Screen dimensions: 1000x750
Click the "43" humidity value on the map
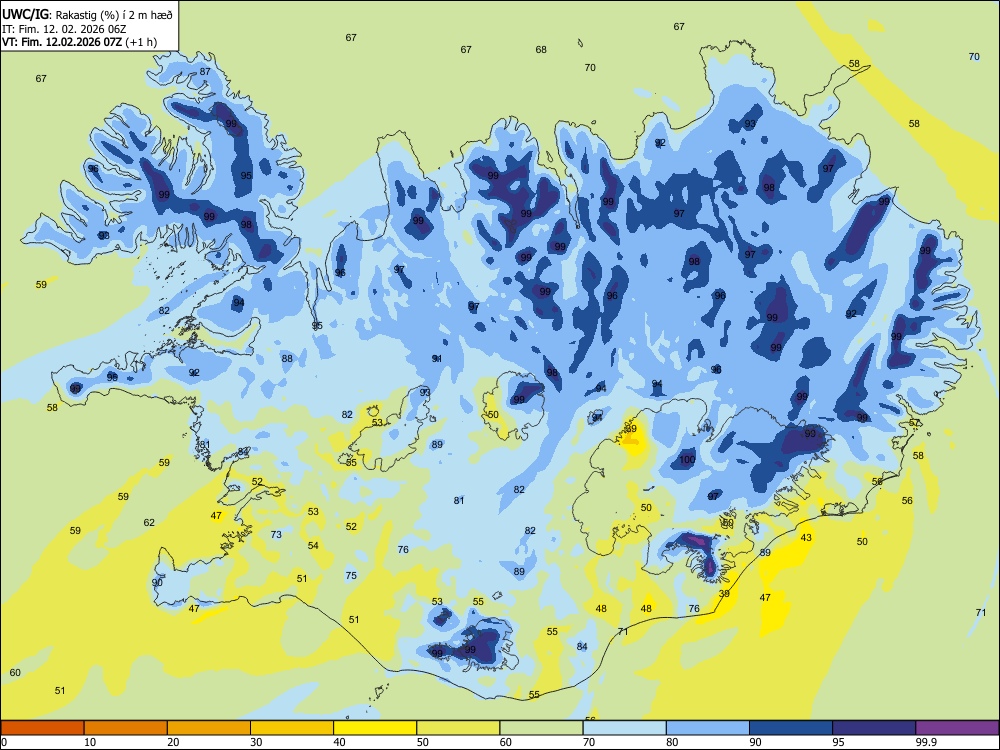tap(806, 538)
